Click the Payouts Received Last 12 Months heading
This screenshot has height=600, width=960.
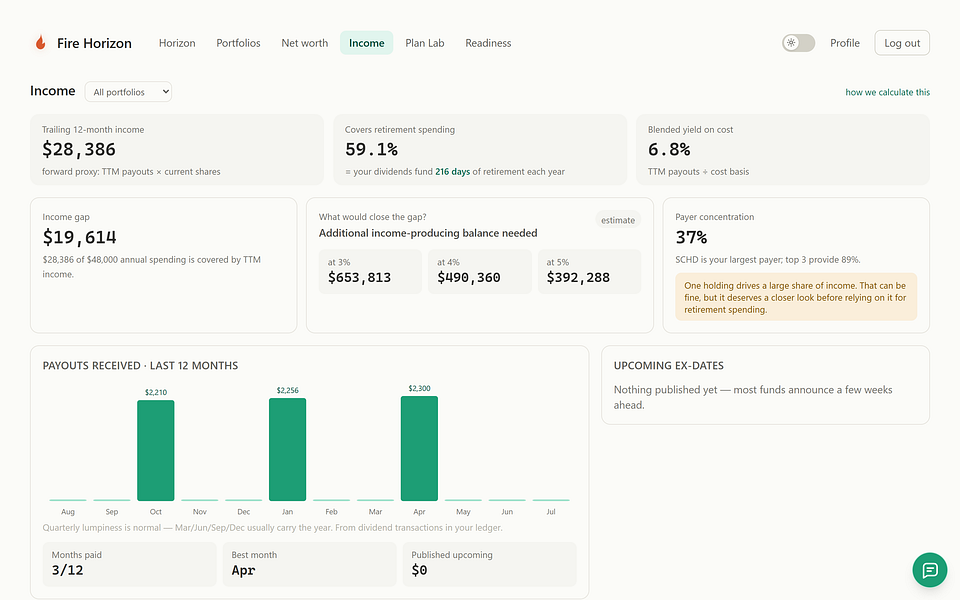[x=140, y=366]
